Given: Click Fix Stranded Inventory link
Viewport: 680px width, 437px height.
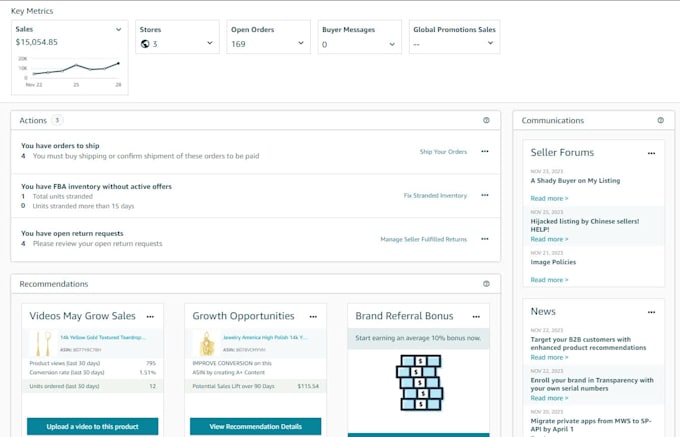Looking at the screenshot, I should 435,196.
